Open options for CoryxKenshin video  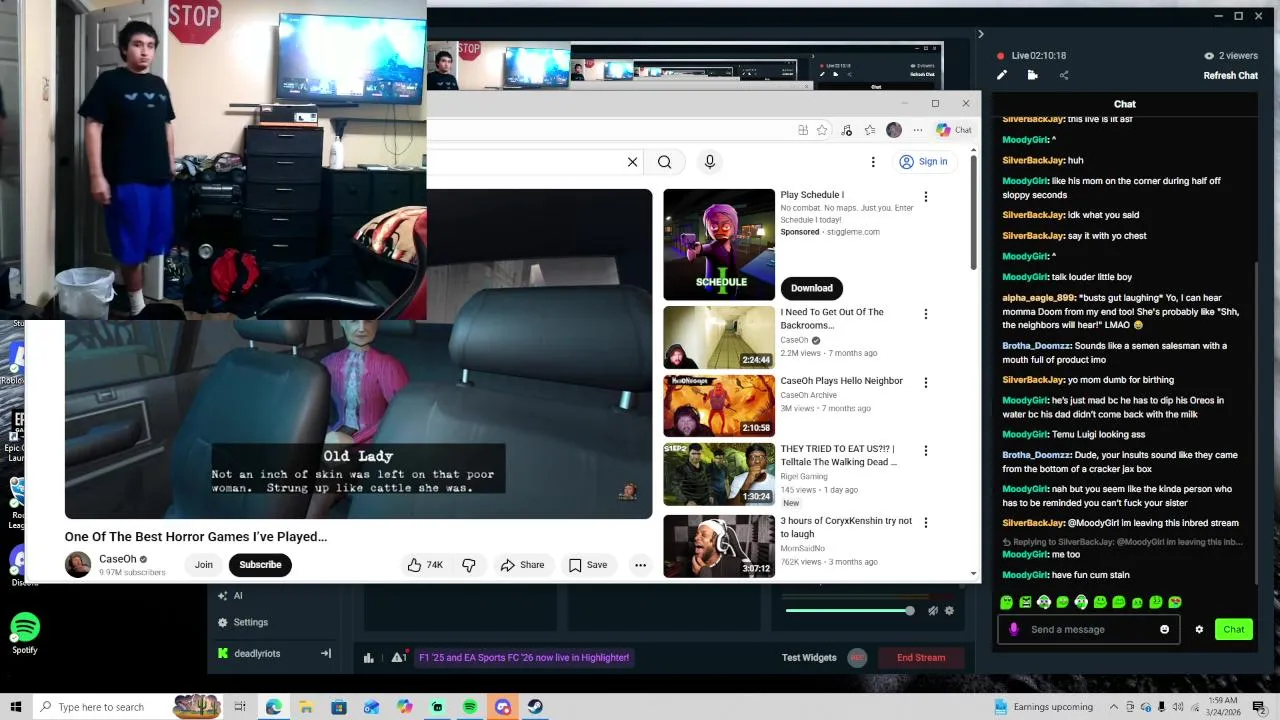click(925, 523)
